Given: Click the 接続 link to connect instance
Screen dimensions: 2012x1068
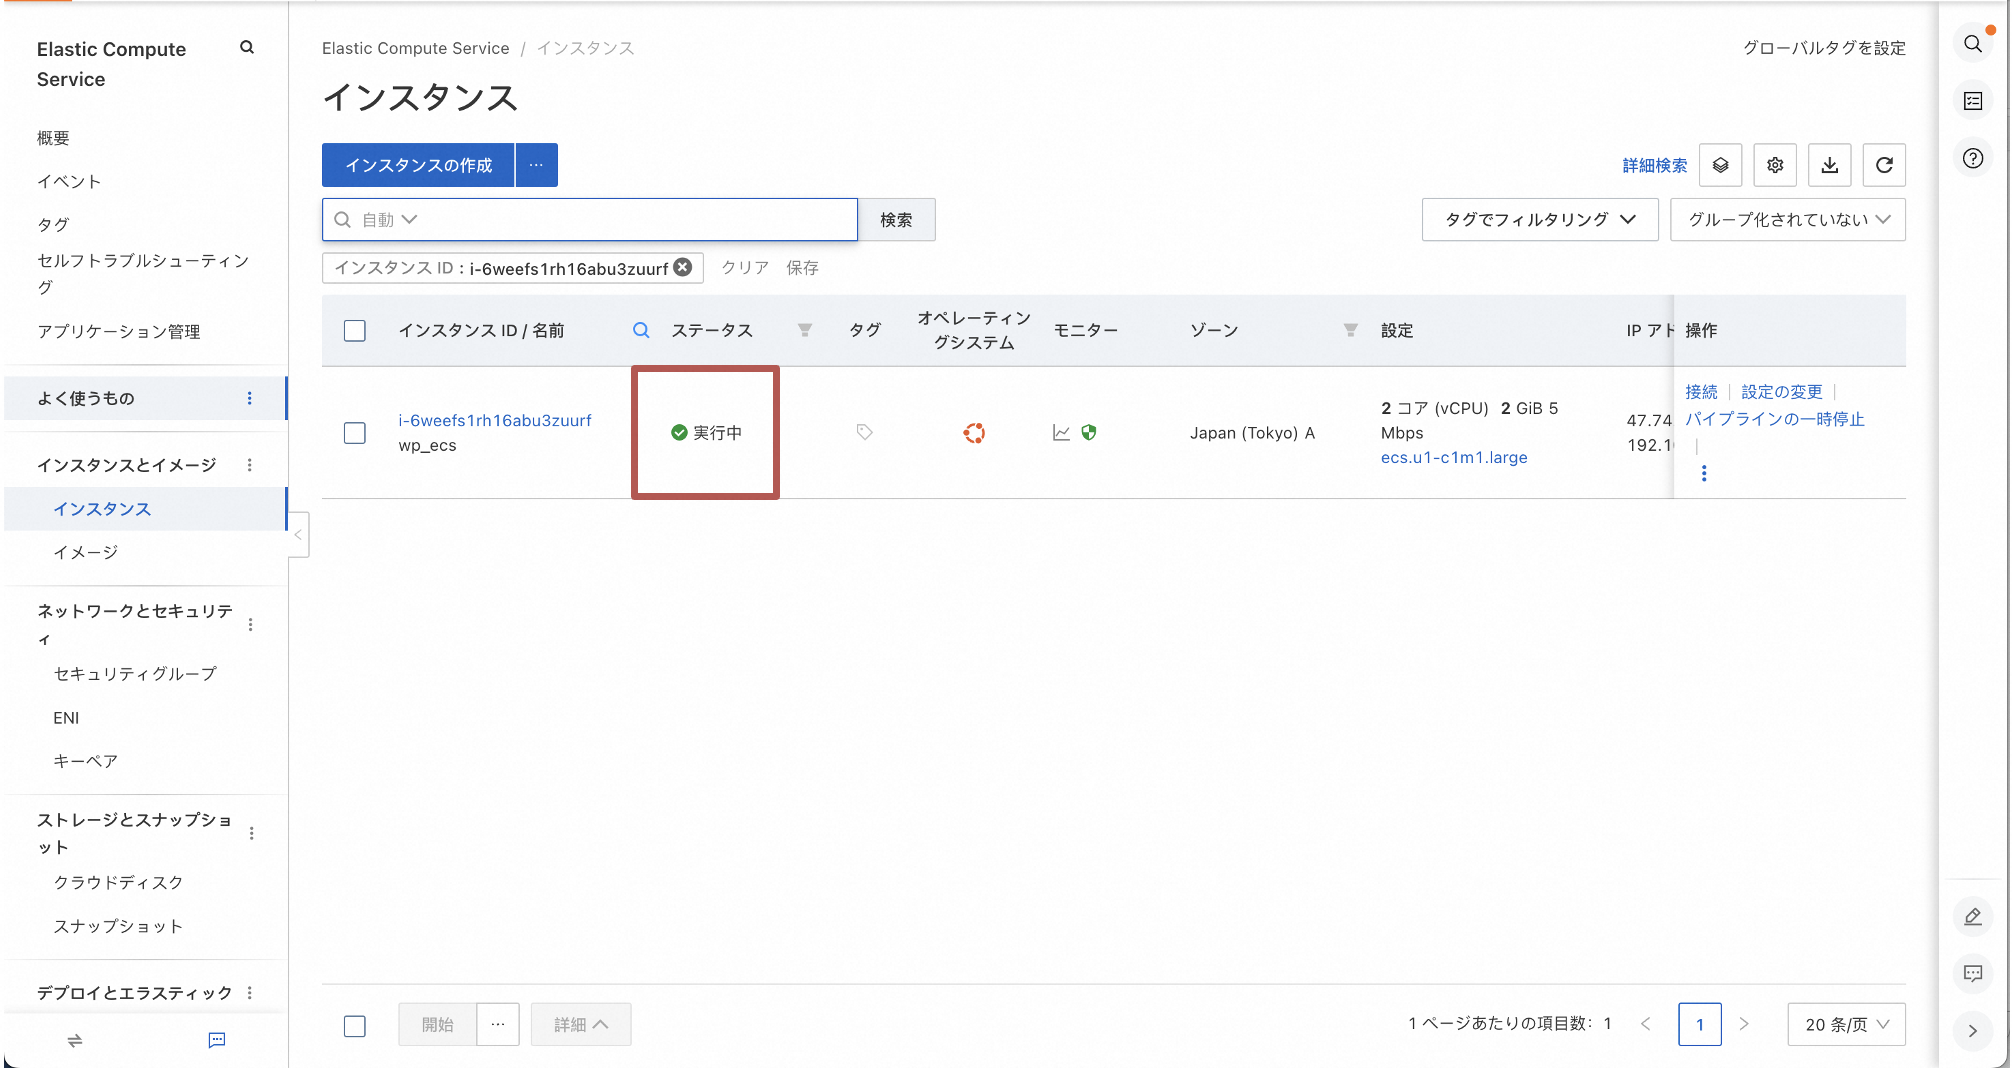Looking at the screenshot, I should coord(1700,391).
